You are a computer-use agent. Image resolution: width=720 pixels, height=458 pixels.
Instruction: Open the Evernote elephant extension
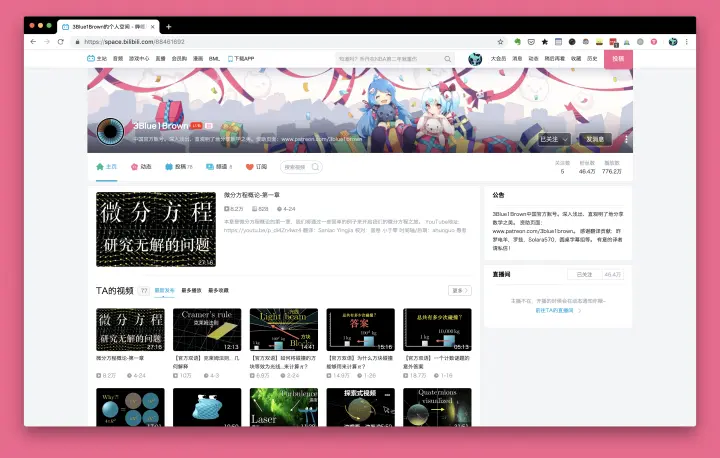click(518, 42)
